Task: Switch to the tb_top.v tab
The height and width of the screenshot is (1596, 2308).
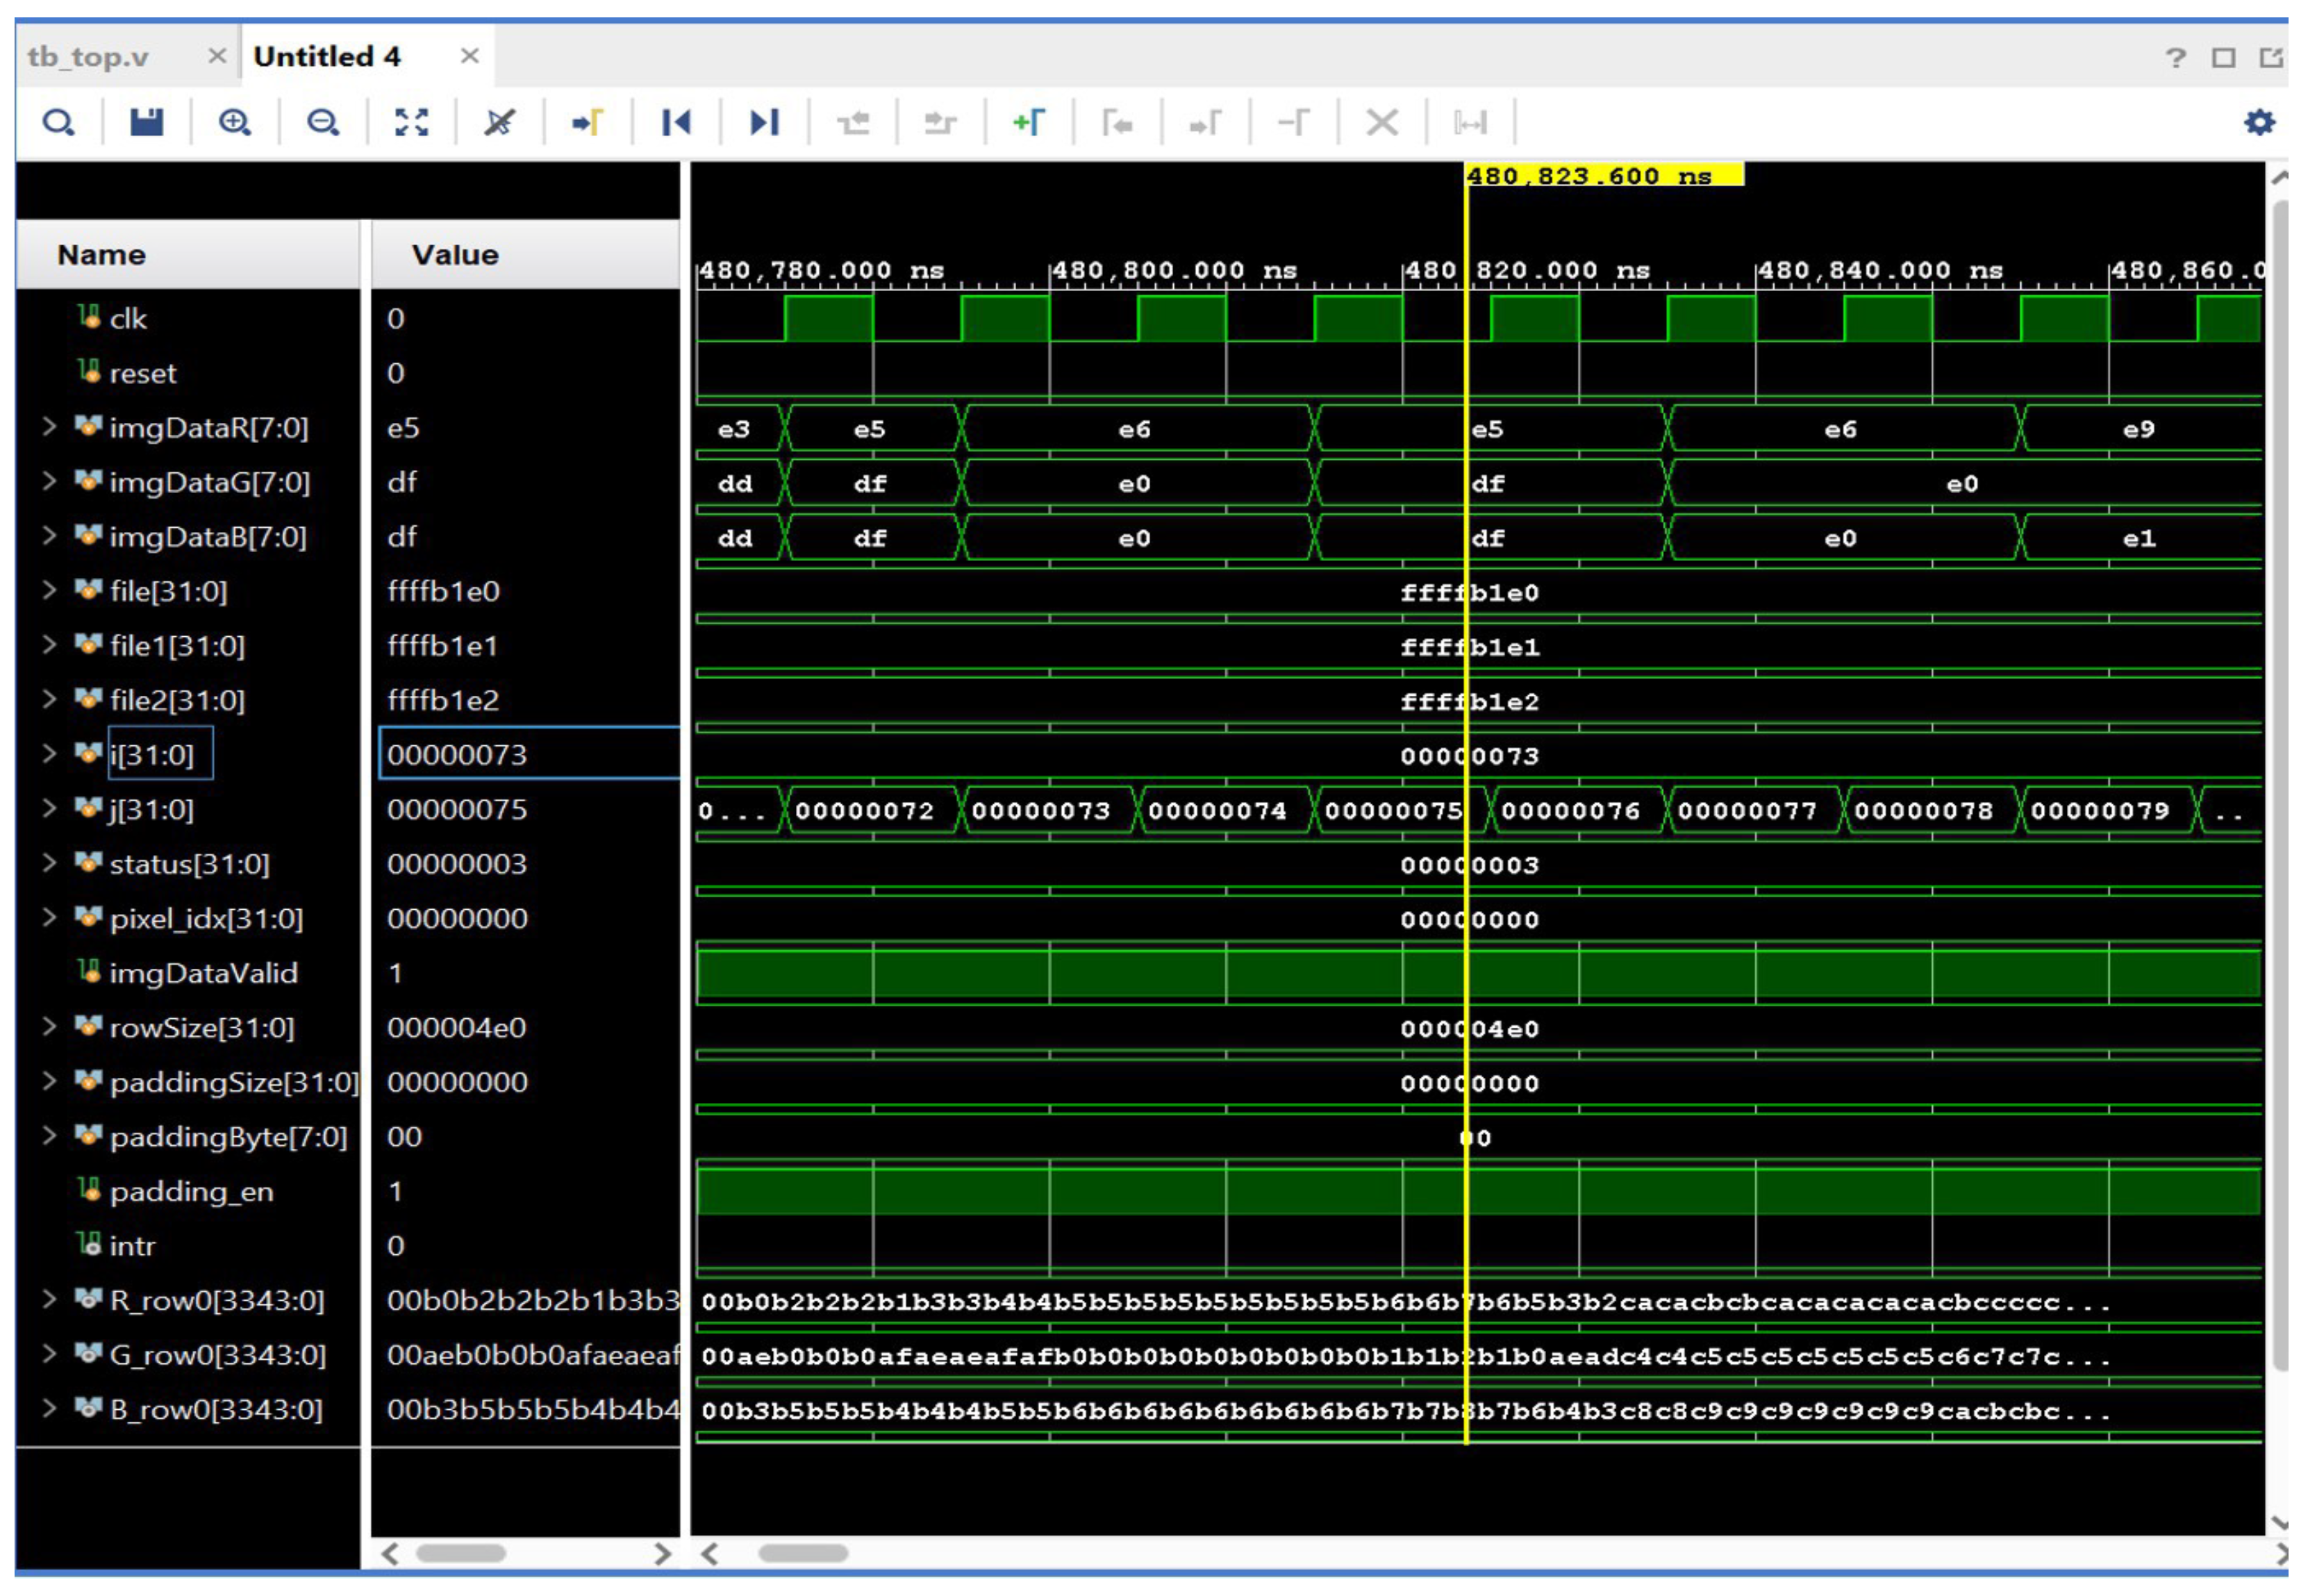Action: (x=88, y=57)
